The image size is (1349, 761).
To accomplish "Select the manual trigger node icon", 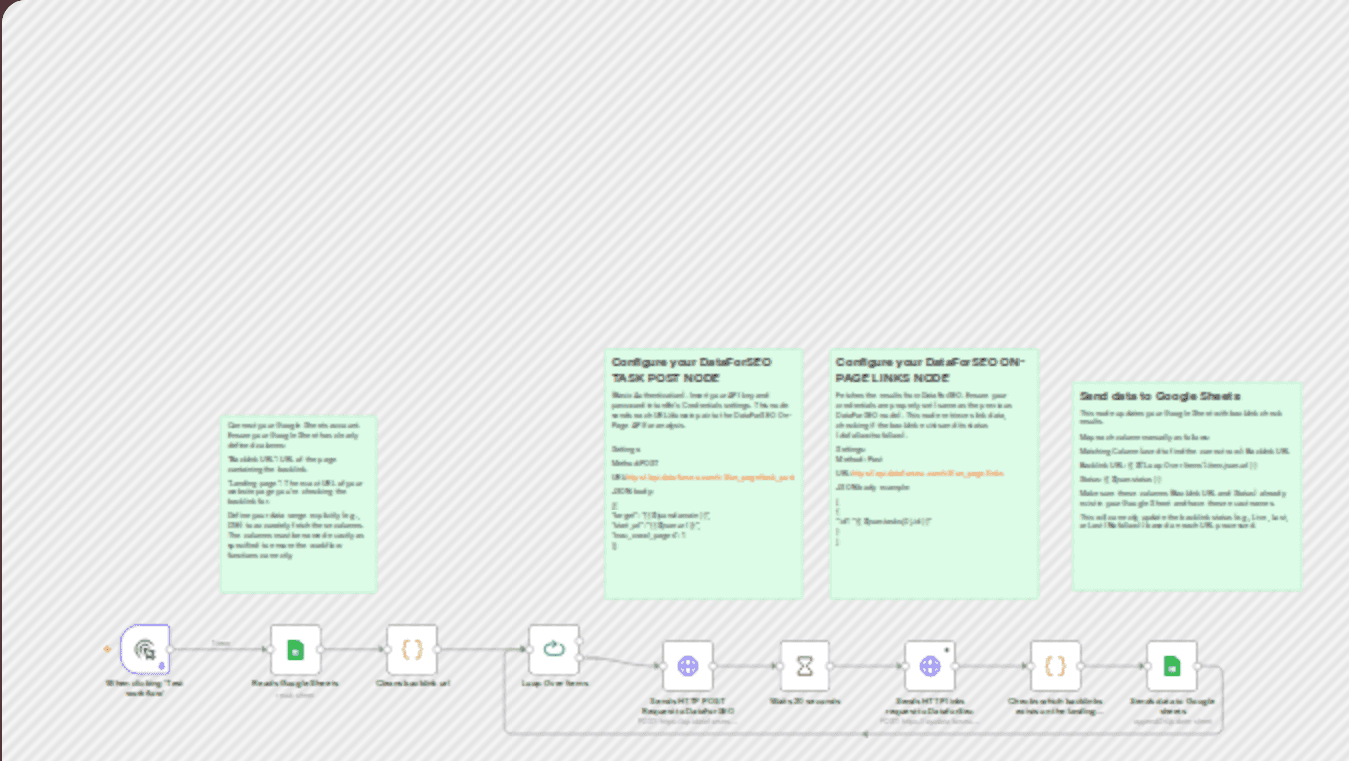I will (x=146, y=649).
